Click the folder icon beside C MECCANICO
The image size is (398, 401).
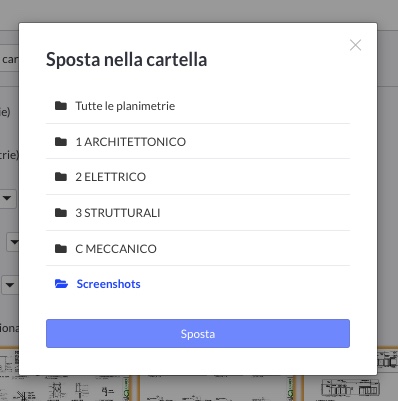click(61, 248)
